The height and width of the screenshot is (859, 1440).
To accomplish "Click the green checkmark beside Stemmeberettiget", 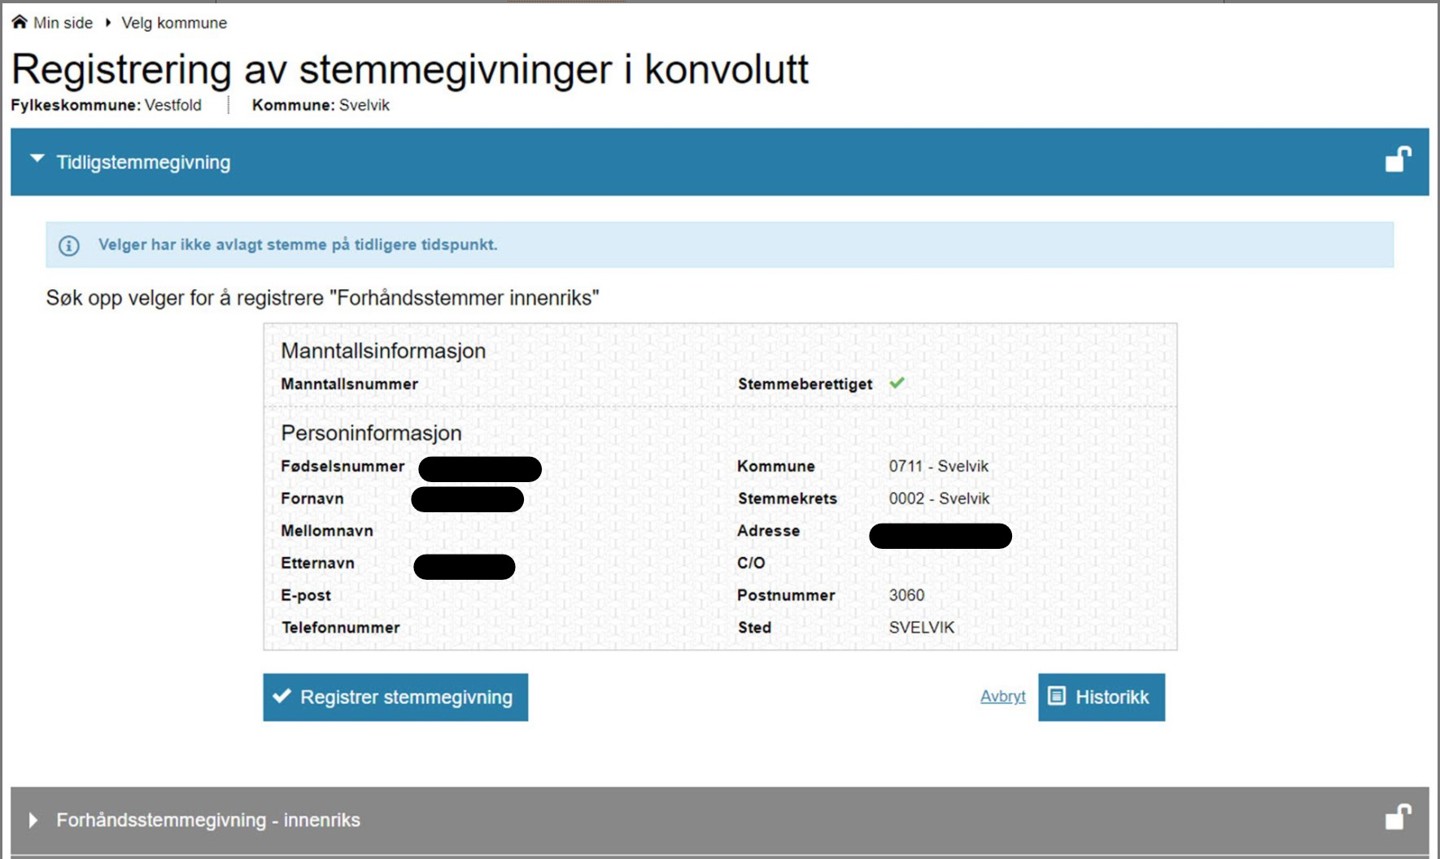I will point(897,383).
